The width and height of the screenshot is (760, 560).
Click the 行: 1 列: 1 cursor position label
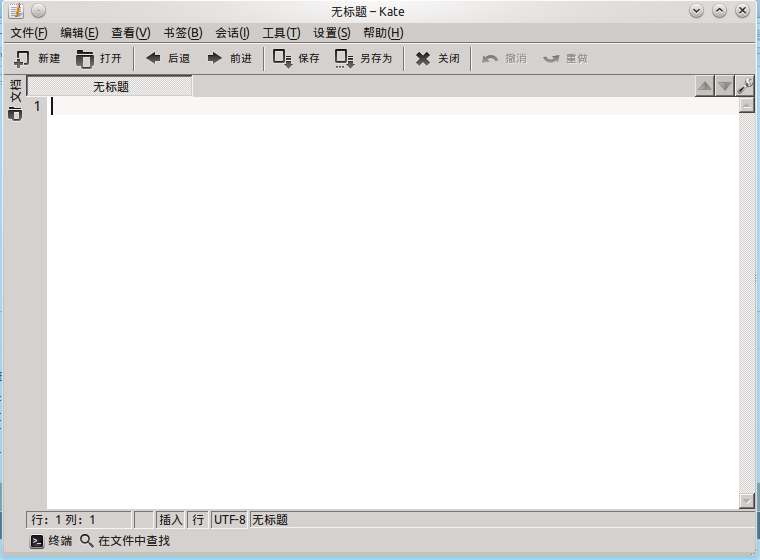[79, 520]
